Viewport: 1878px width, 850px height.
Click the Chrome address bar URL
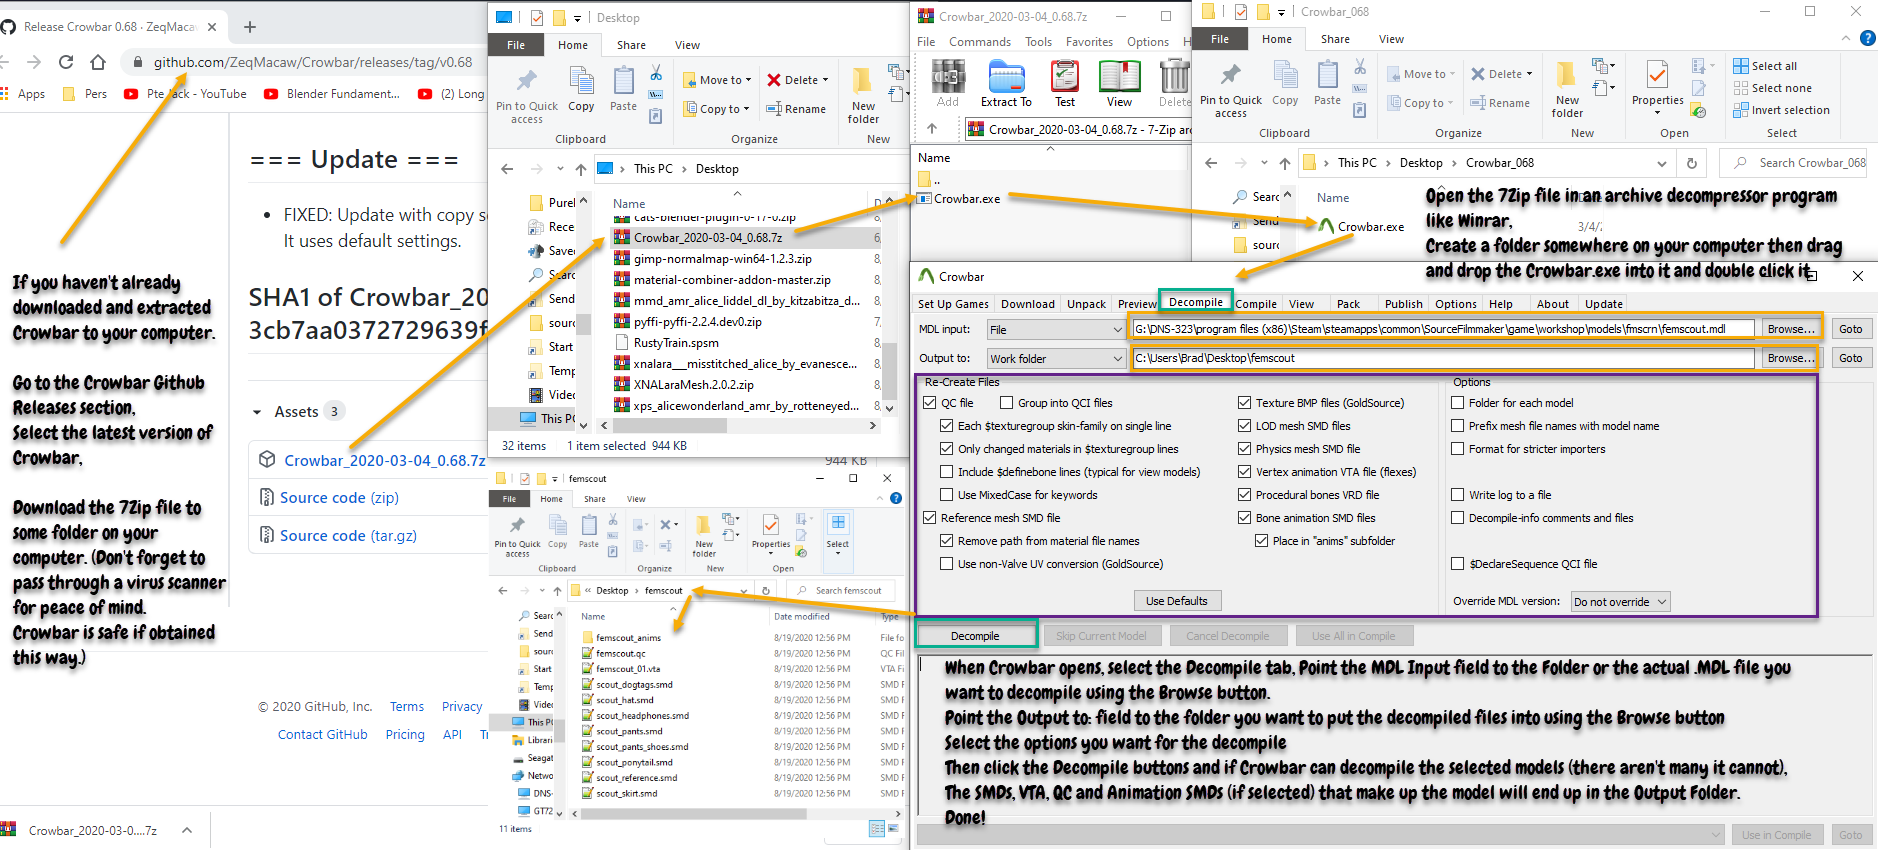click(x=313, y=62)
